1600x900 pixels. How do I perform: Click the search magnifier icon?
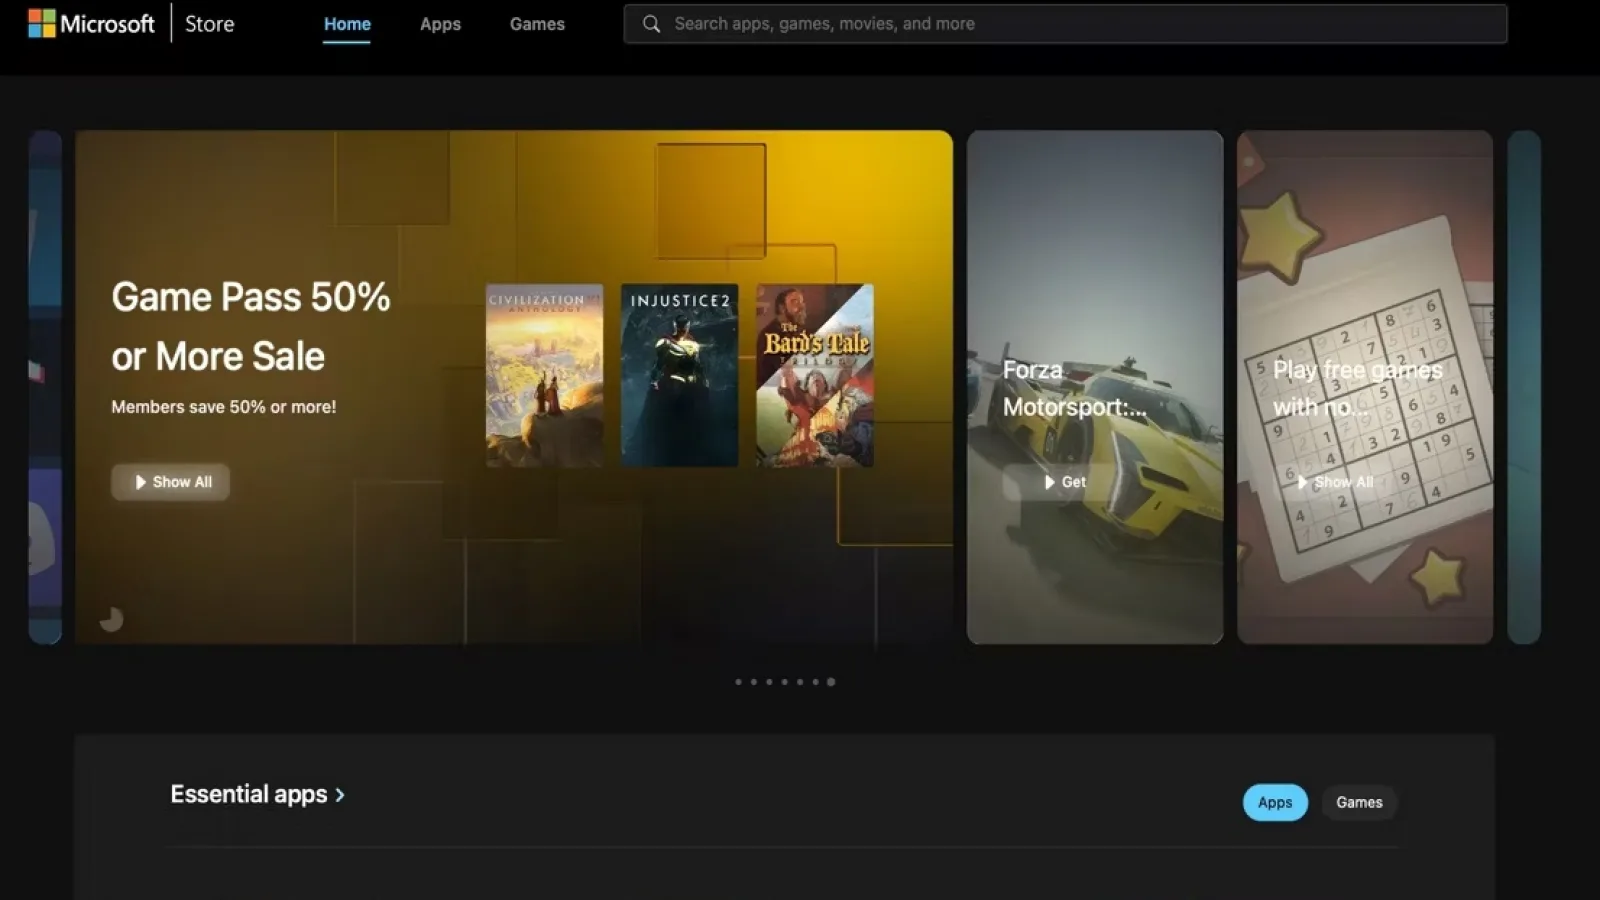pyautogui.click(x=651, y=24)
